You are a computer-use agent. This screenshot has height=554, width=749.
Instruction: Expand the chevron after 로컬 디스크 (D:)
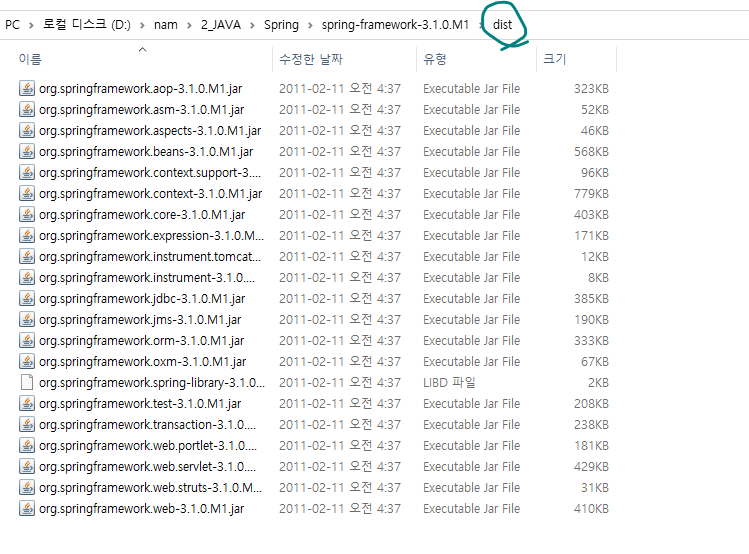coord(142,25)
